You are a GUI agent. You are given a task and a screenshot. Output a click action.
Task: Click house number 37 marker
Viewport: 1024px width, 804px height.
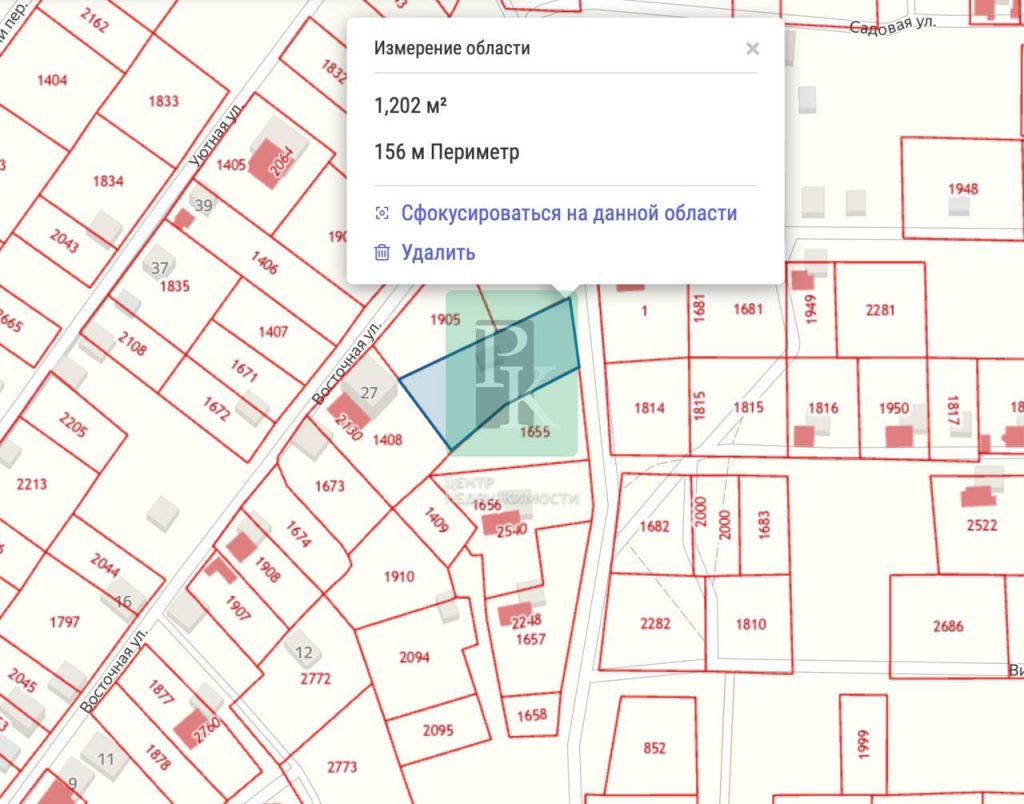pyautogui.click(x=159, y=267)
